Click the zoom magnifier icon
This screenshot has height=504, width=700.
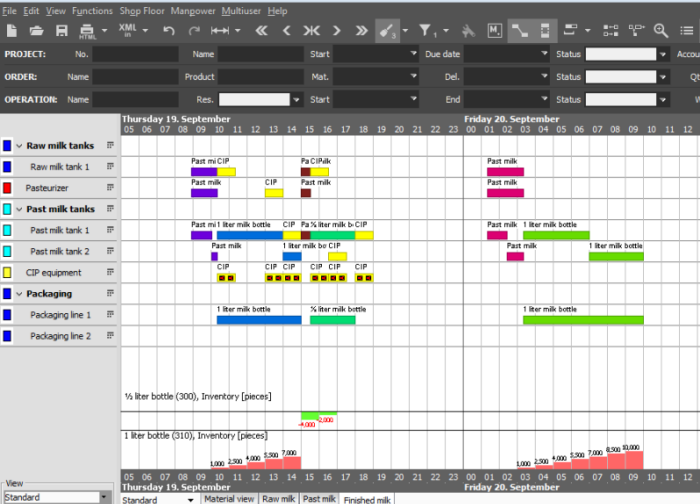[x=661, y=31]
